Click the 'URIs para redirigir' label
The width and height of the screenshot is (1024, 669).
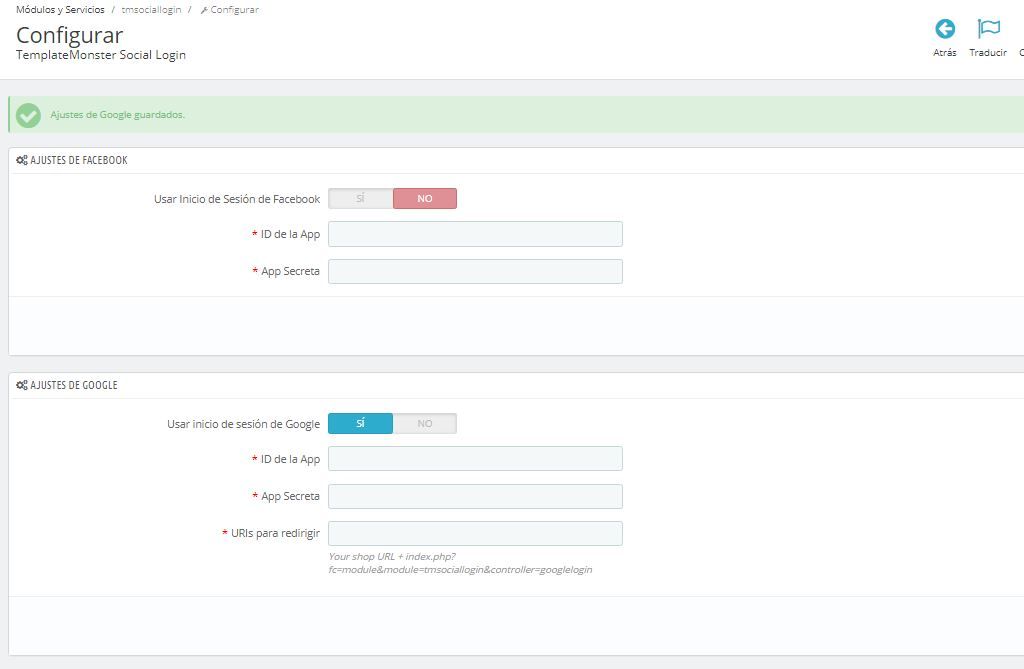(276, 533)
